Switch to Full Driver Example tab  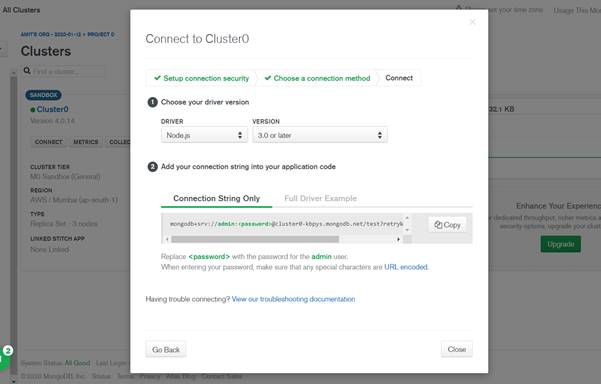tap(320, 198)
